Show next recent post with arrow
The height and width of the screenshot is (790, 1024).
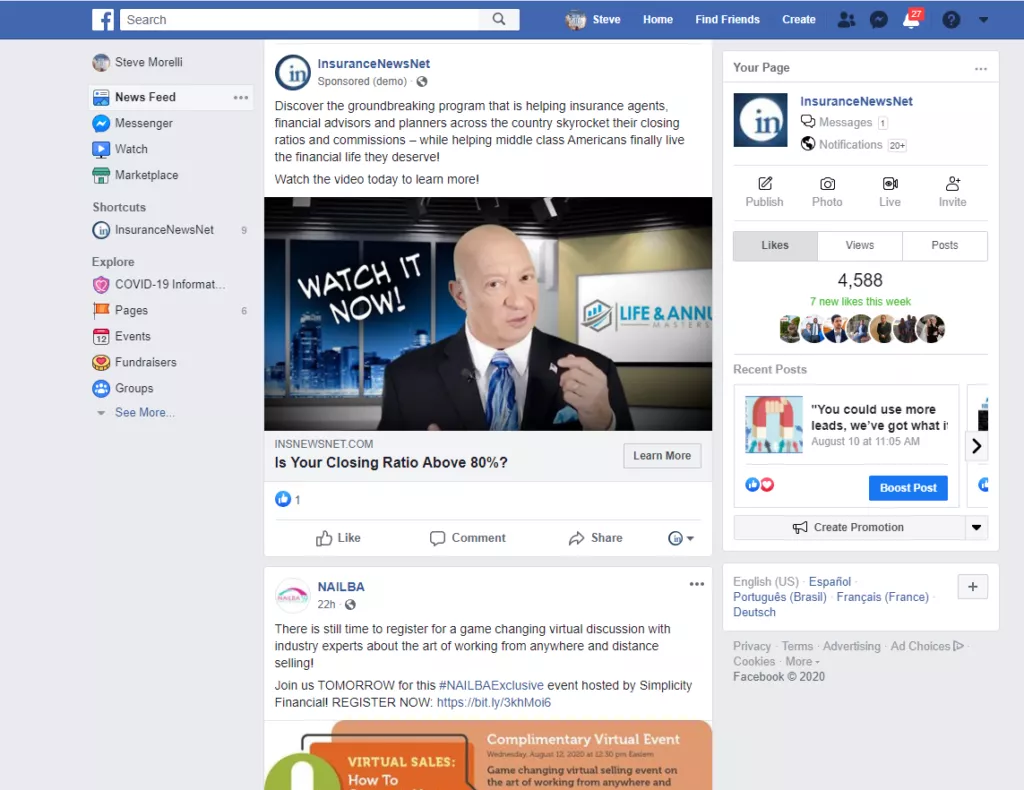click(977, 446)
